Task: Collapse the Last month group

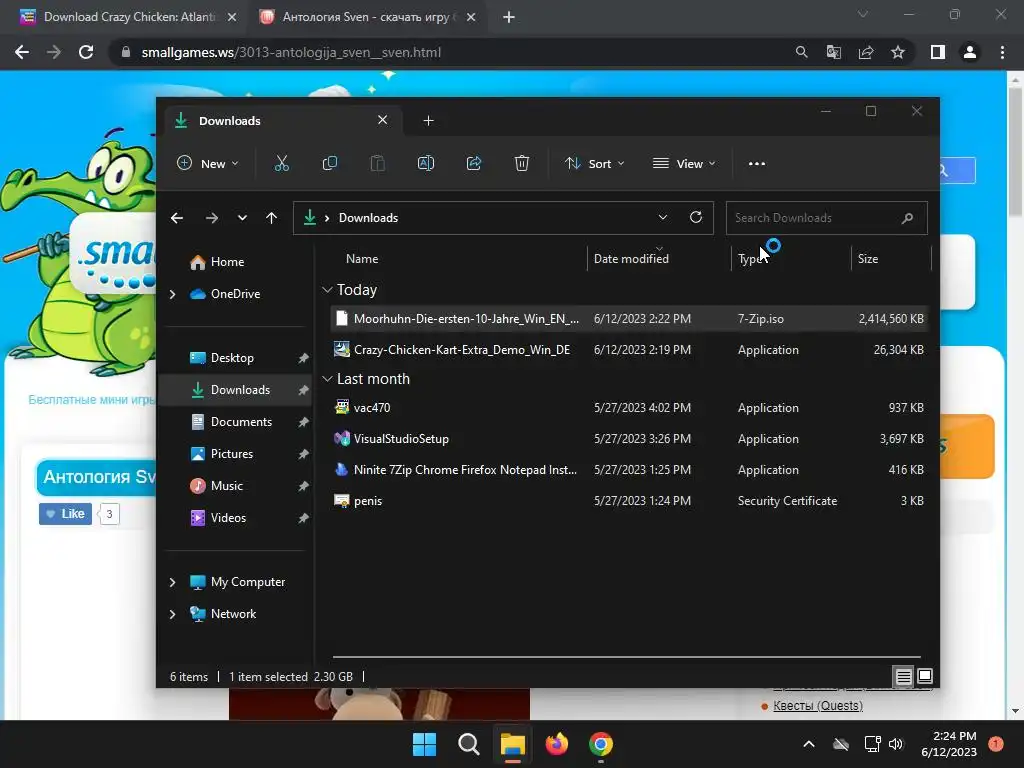Action: pyautogui.click(x=327, y=379)
